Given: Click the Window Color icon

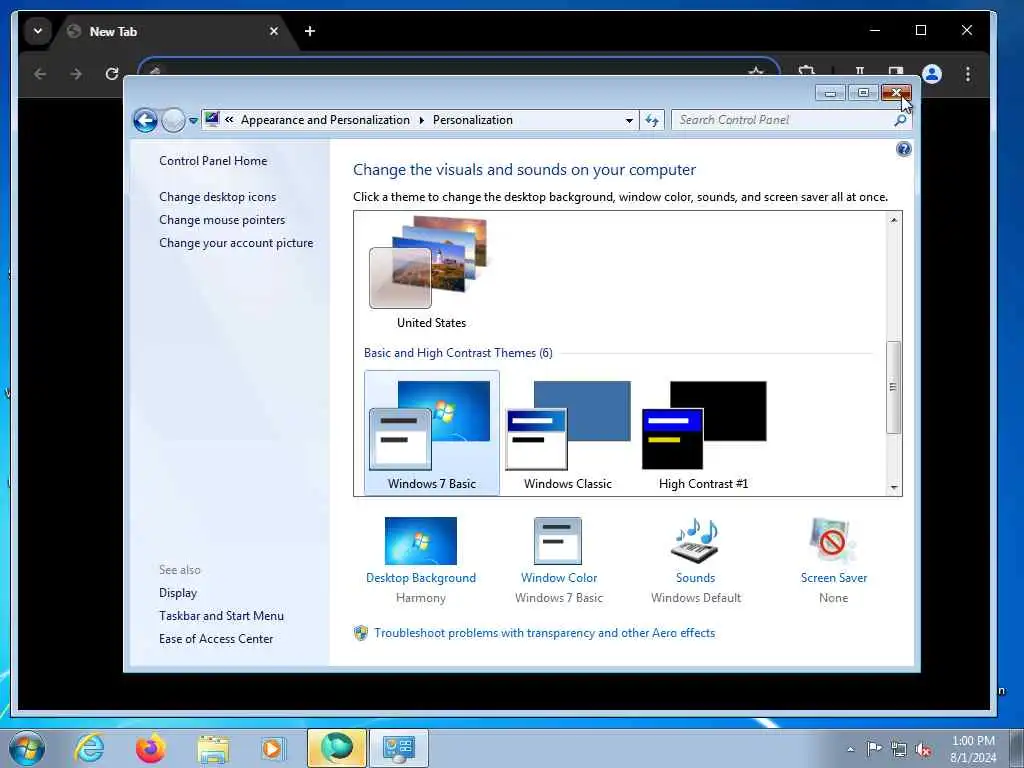Looking at the screenshot, I should click(x=558, y=541).
